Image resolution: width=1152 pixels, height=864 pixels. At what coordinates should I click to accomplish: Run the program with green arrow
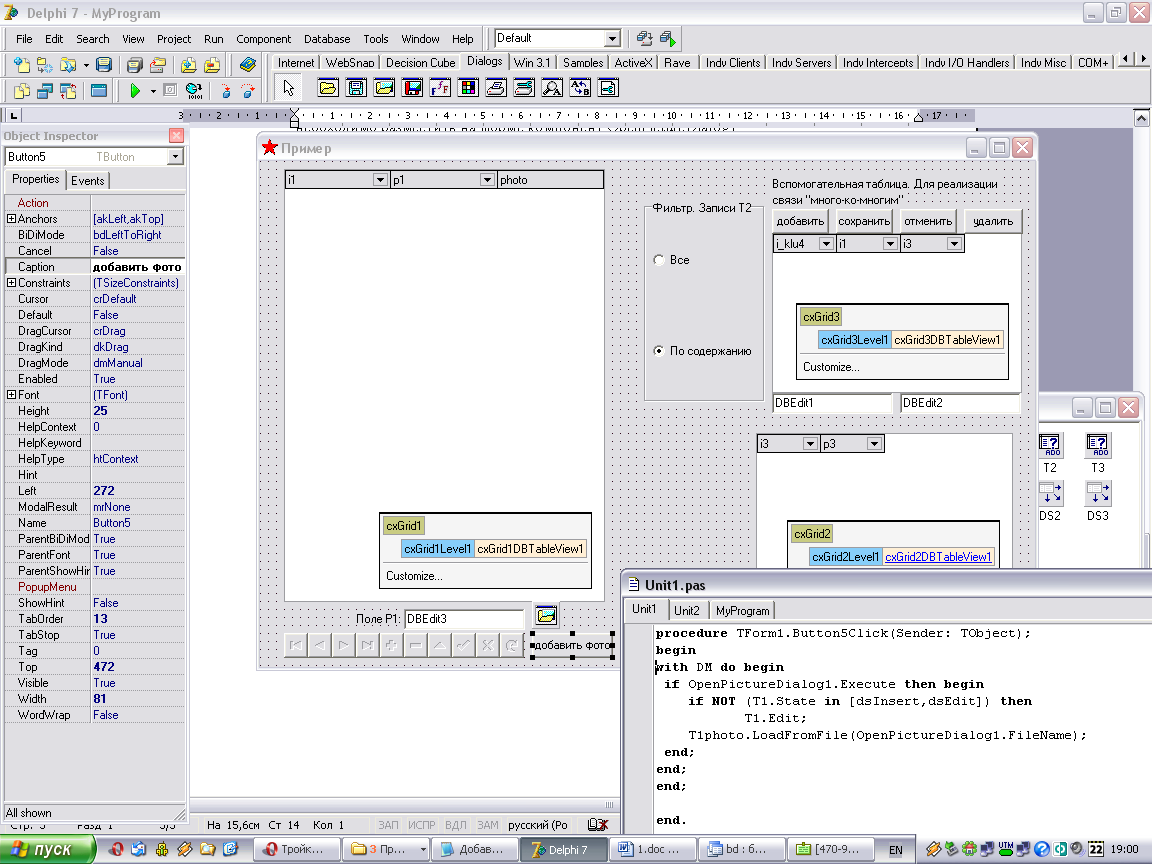(x=135, y=90)
